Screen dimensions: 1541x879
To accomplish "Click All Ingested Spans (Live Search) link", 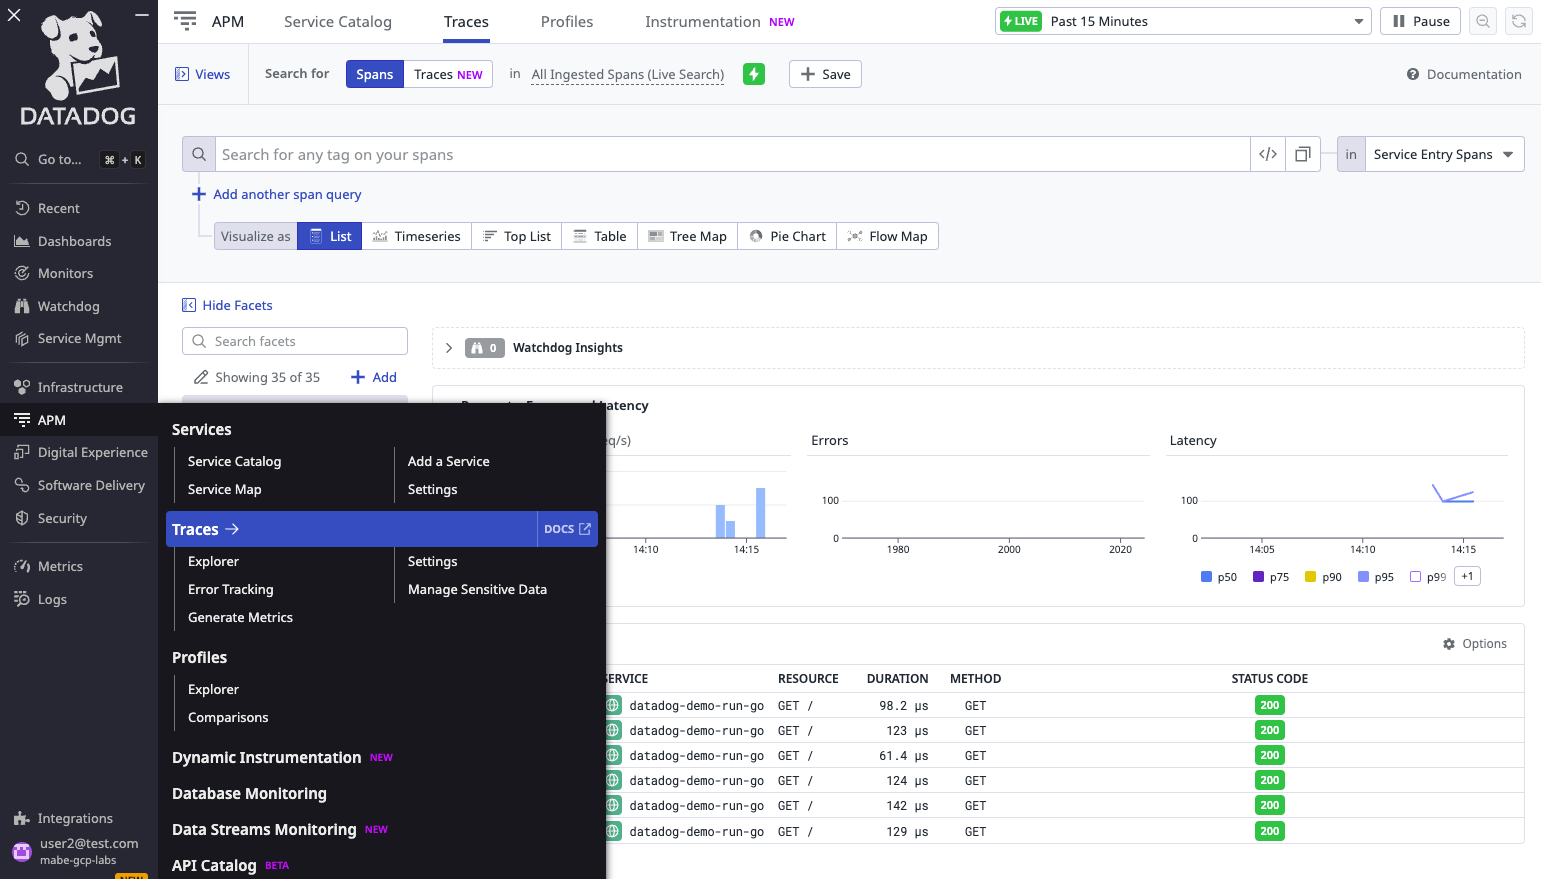I will [628, 74].
